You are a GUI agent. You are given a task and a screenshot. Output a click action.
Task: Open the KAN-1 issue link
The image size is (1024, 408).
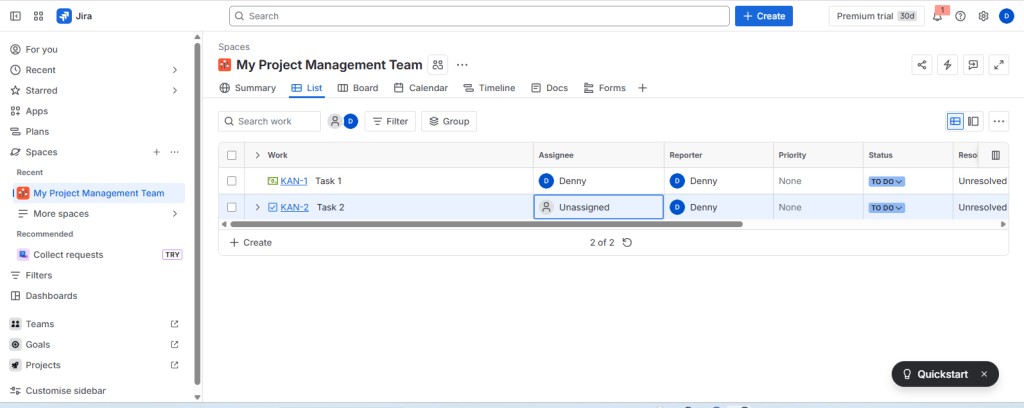[294, 181]
